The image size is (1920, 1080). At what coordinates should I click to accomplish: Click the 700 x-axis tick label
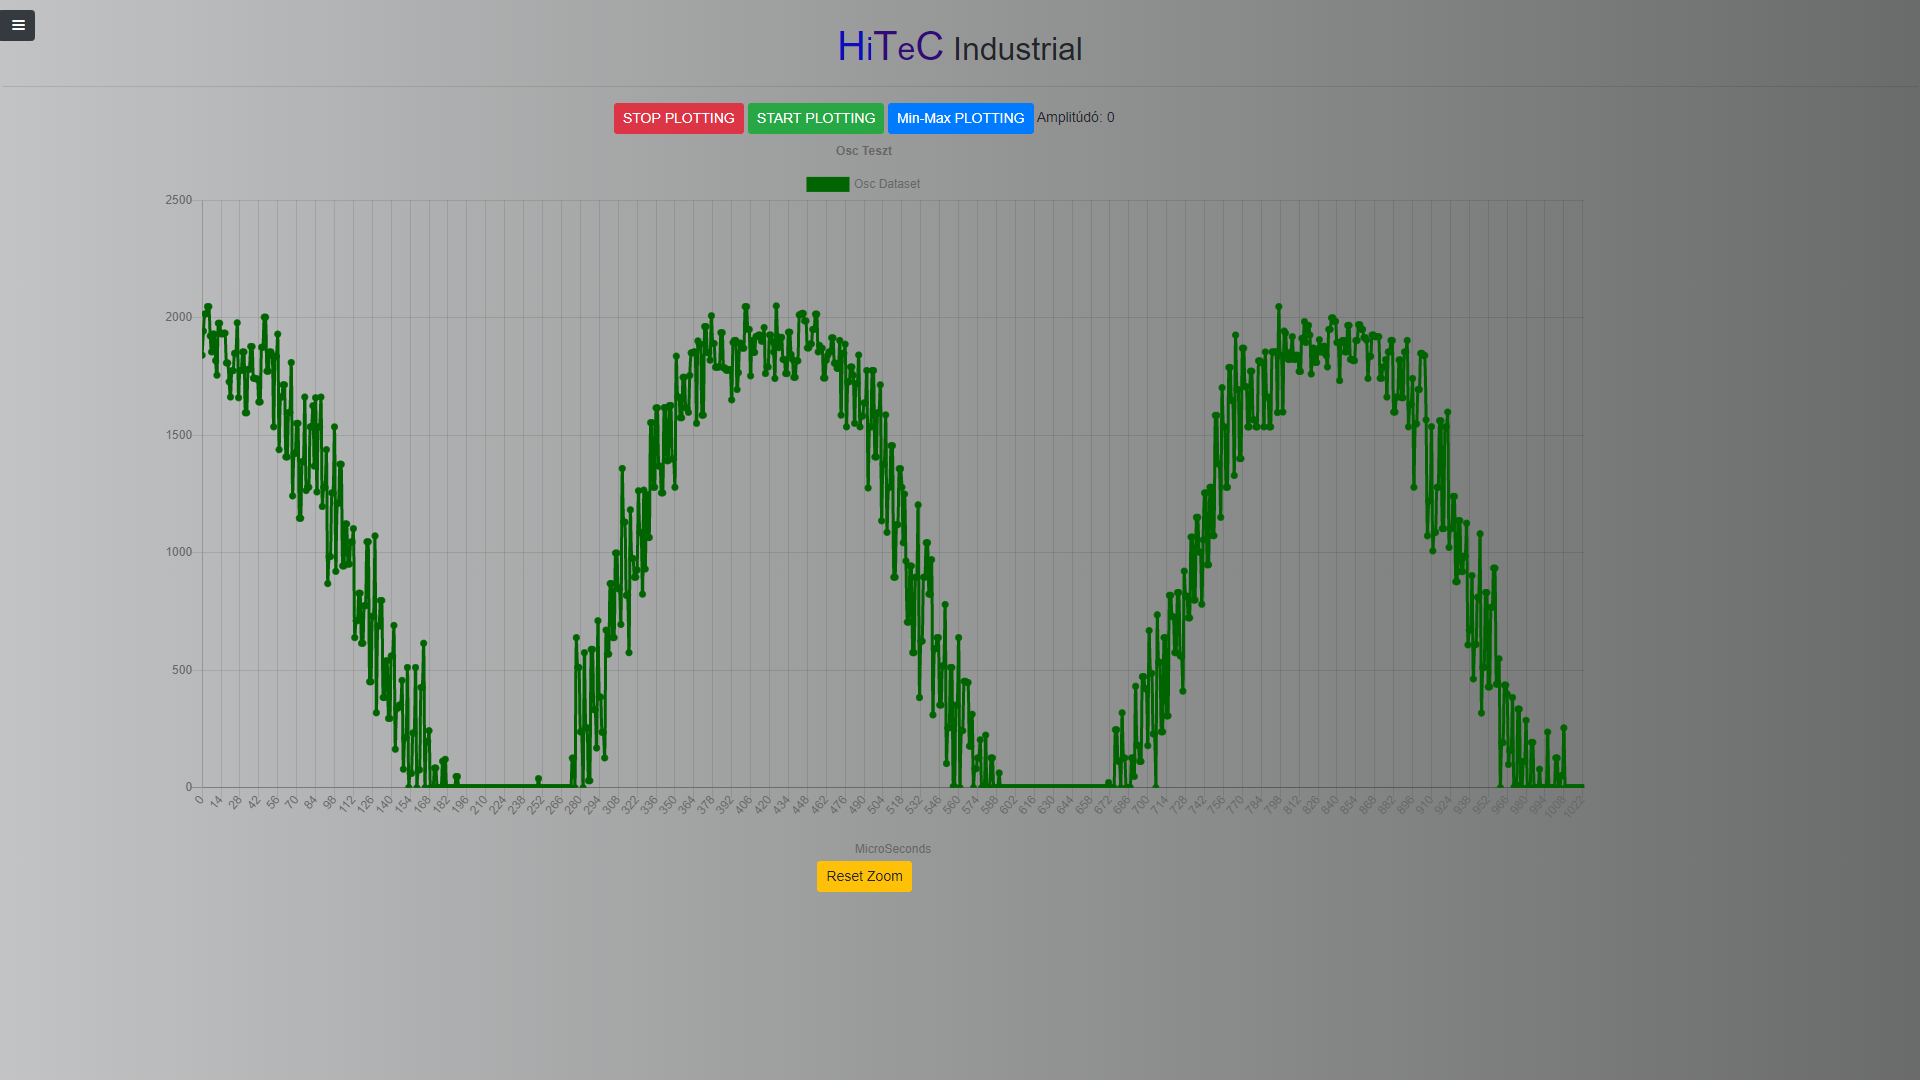(1139, 805)
